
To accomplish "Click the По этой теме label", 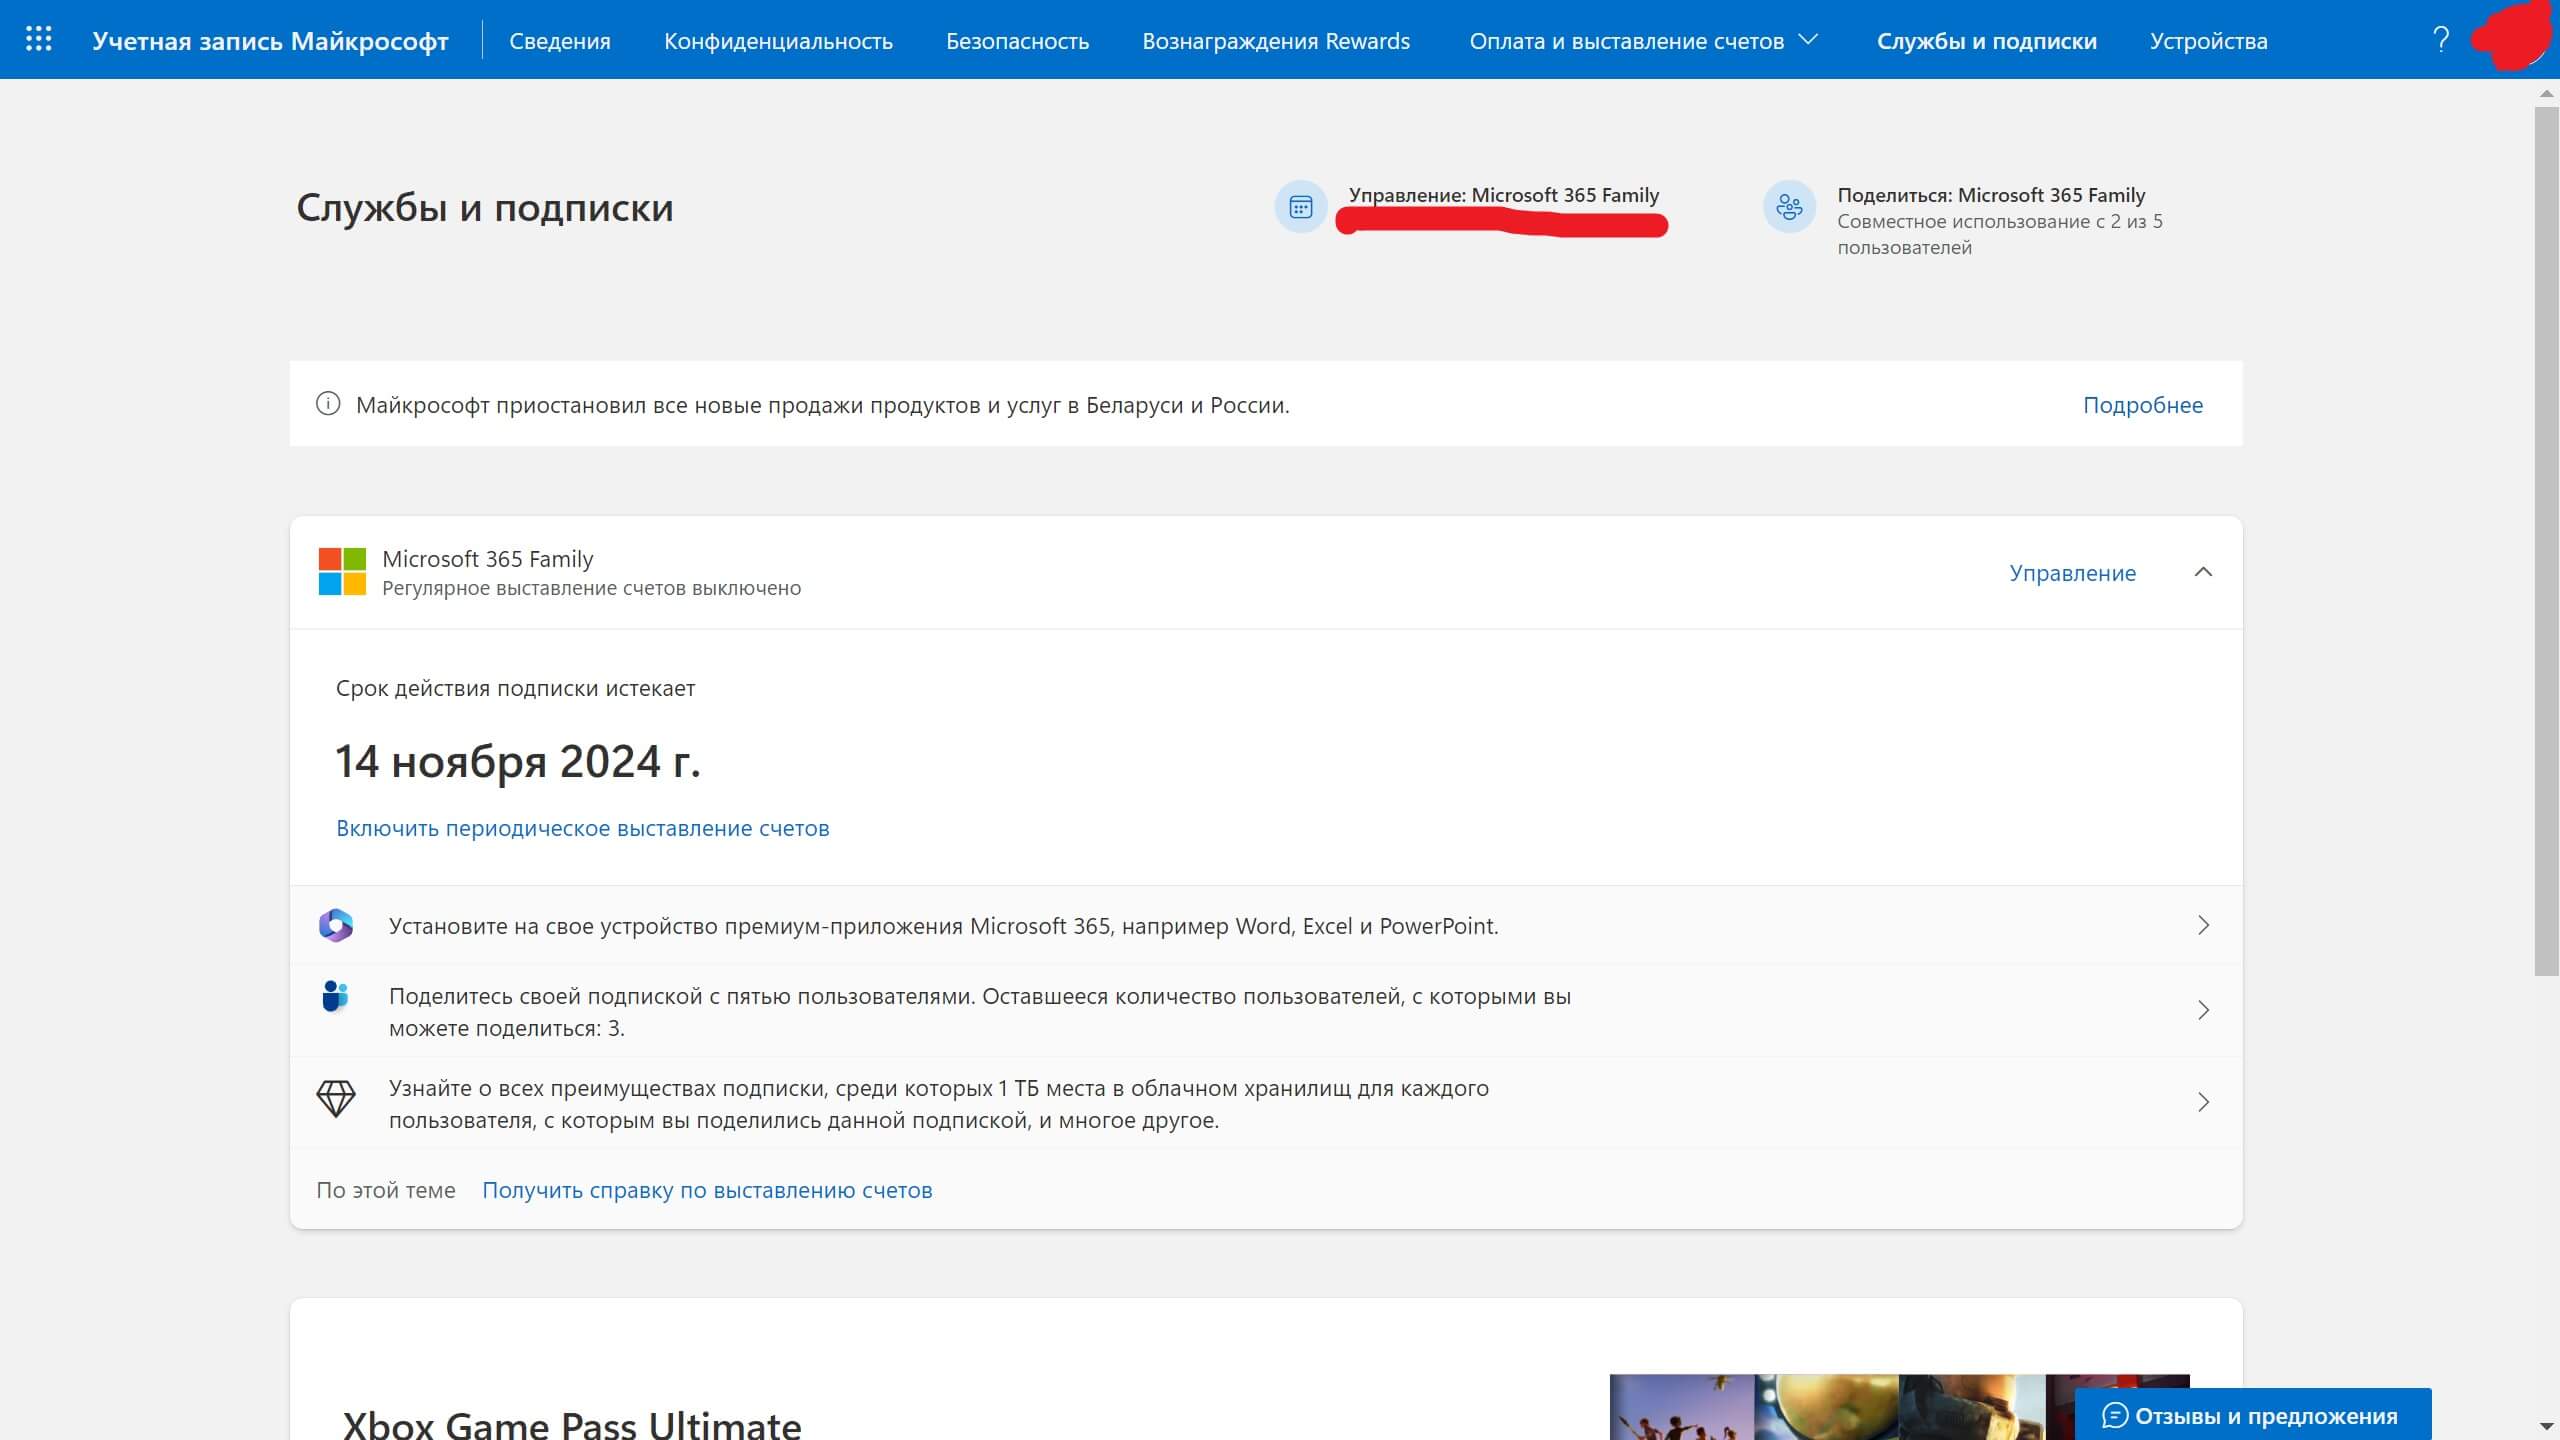I will click(385, 1190).
